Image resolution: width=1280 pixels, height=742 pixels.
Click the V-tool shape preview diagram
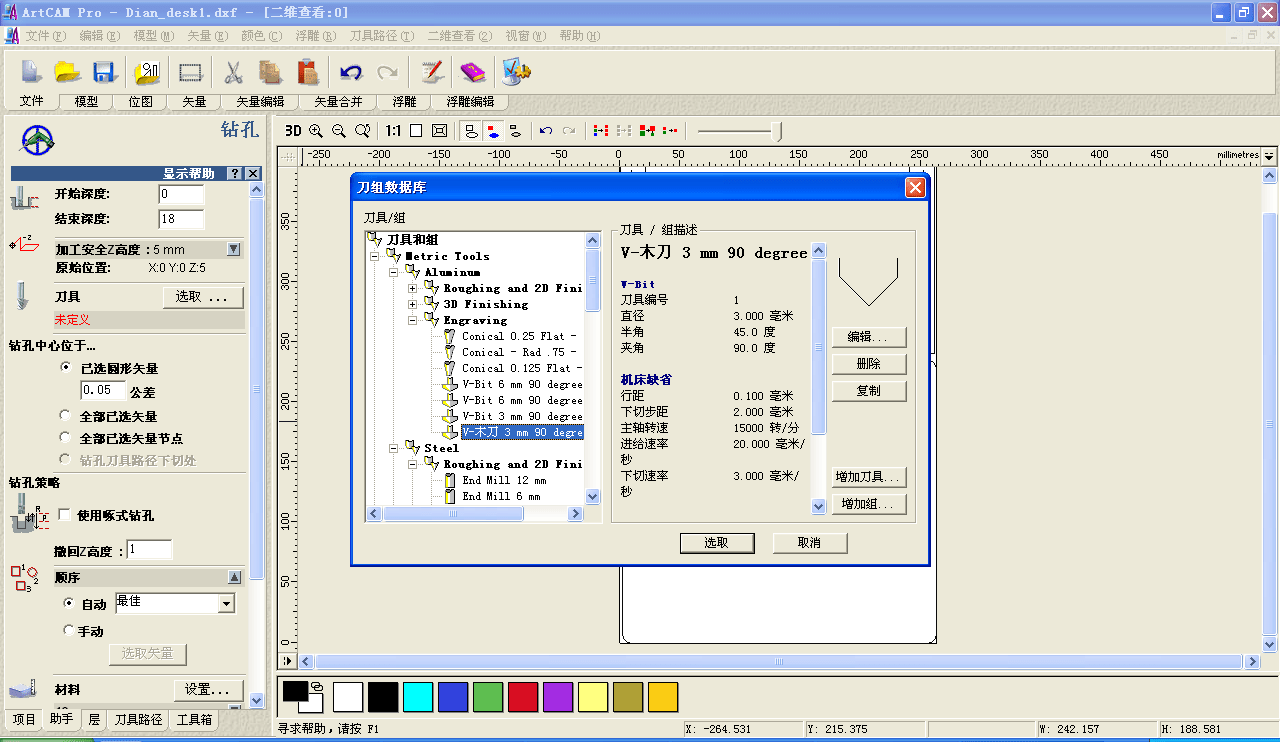click(x=868, y=281)
